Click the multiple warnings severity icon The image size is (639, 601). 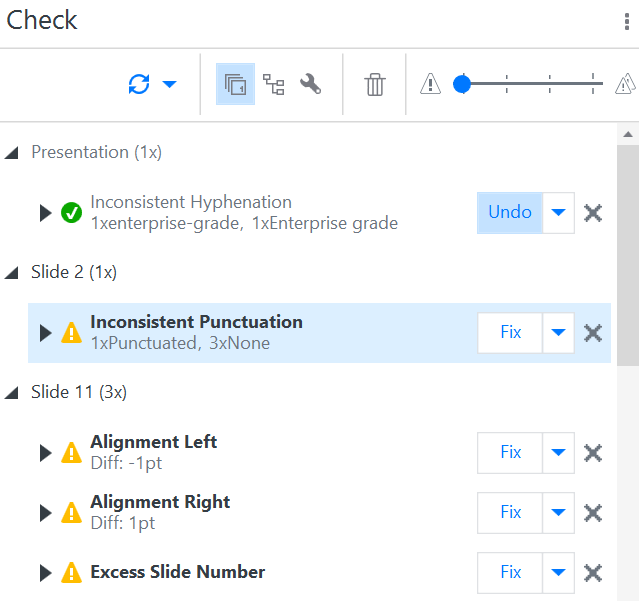click(x=625, y=84)
